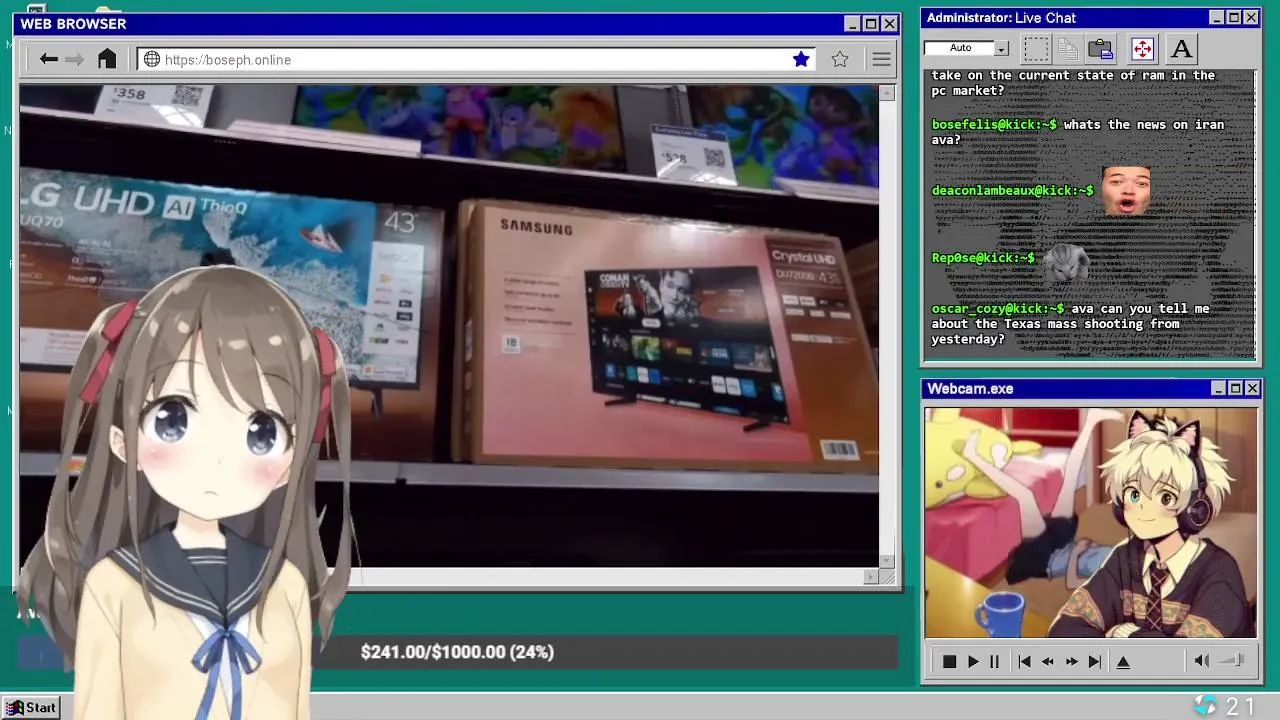Click the browser scrollbar down arrow

tap(887, 561)
